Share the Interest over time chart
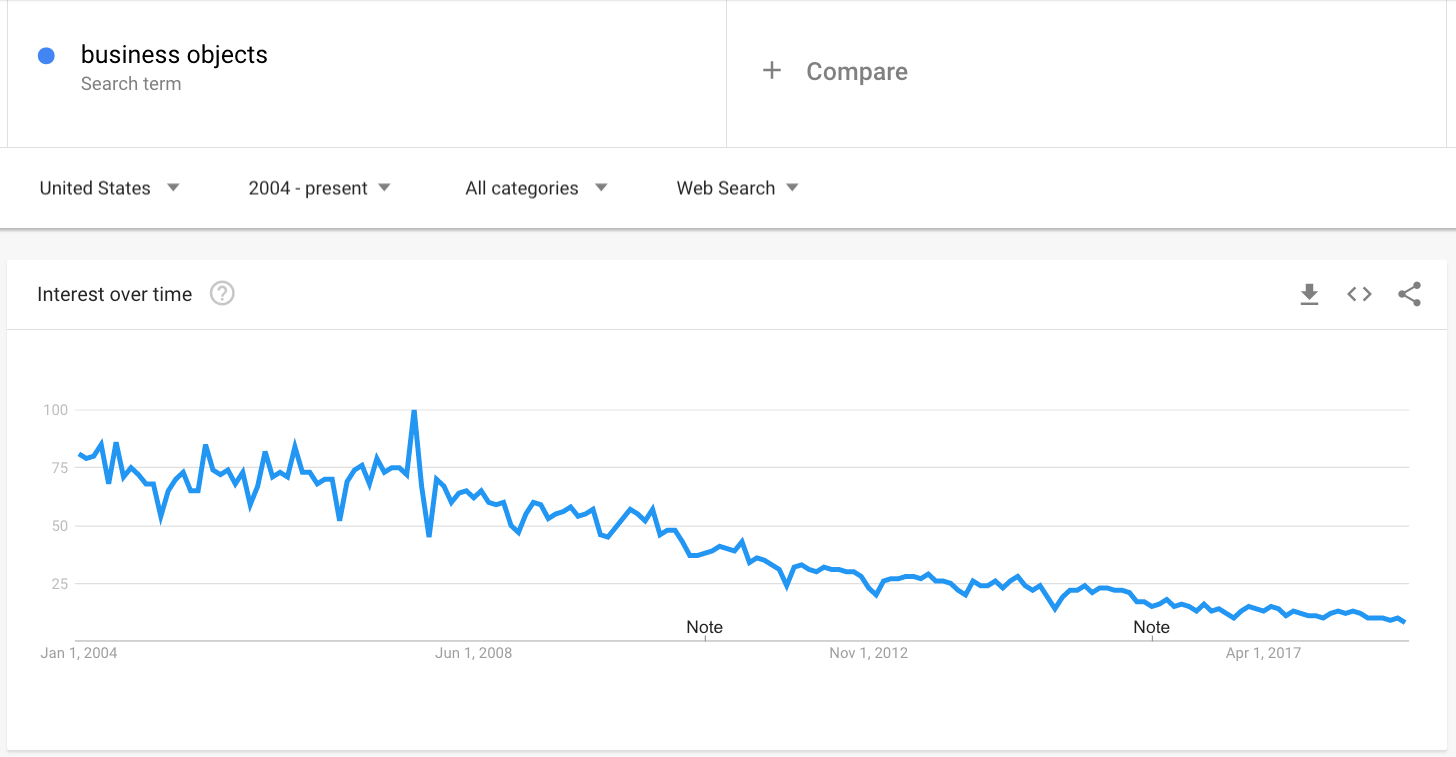 click(1409, 294)
